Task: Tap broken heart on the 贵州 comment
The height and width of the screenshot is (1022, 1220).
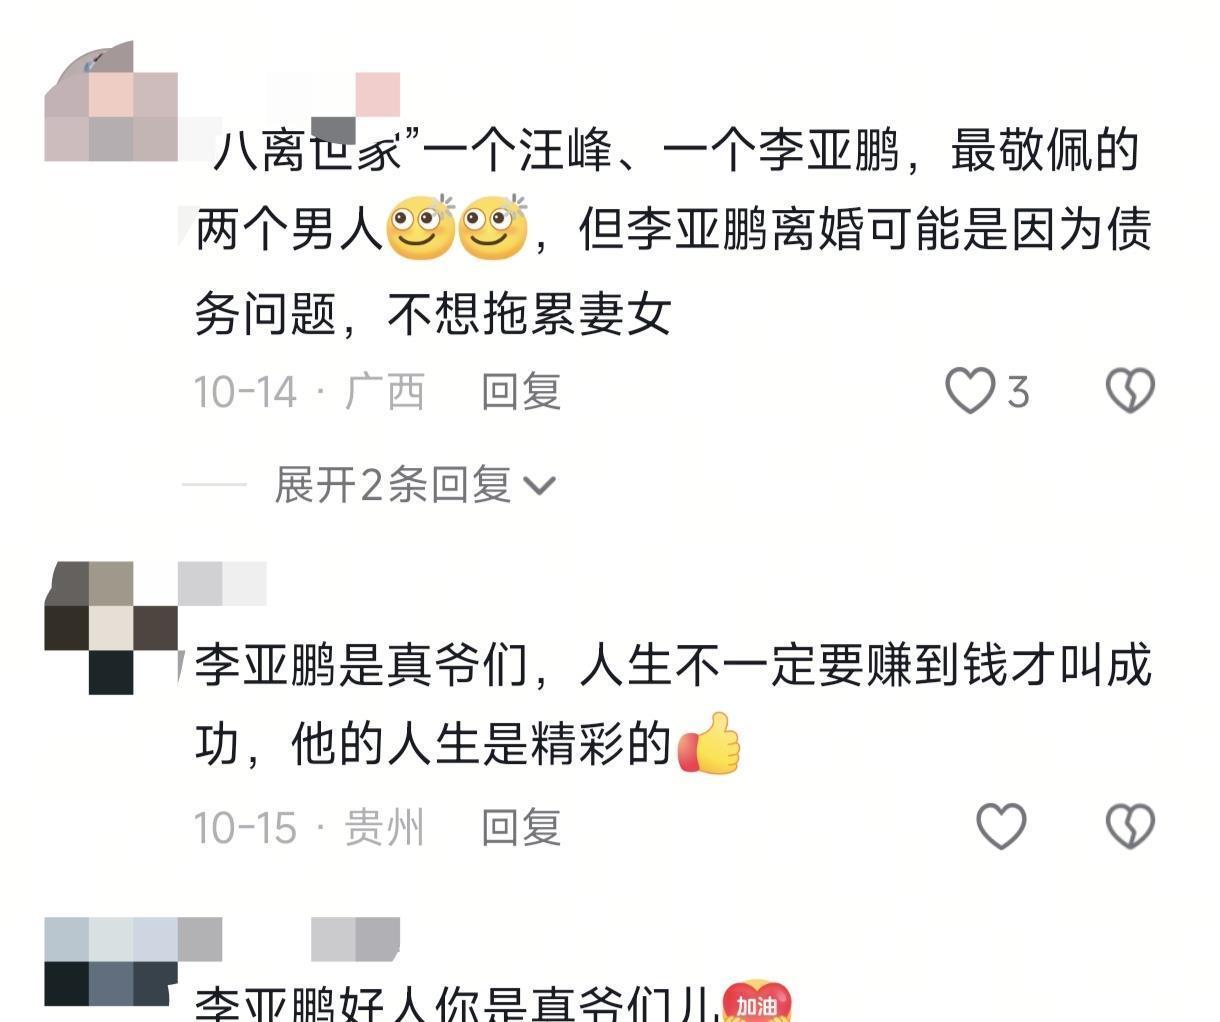Action: point(1130,827)
